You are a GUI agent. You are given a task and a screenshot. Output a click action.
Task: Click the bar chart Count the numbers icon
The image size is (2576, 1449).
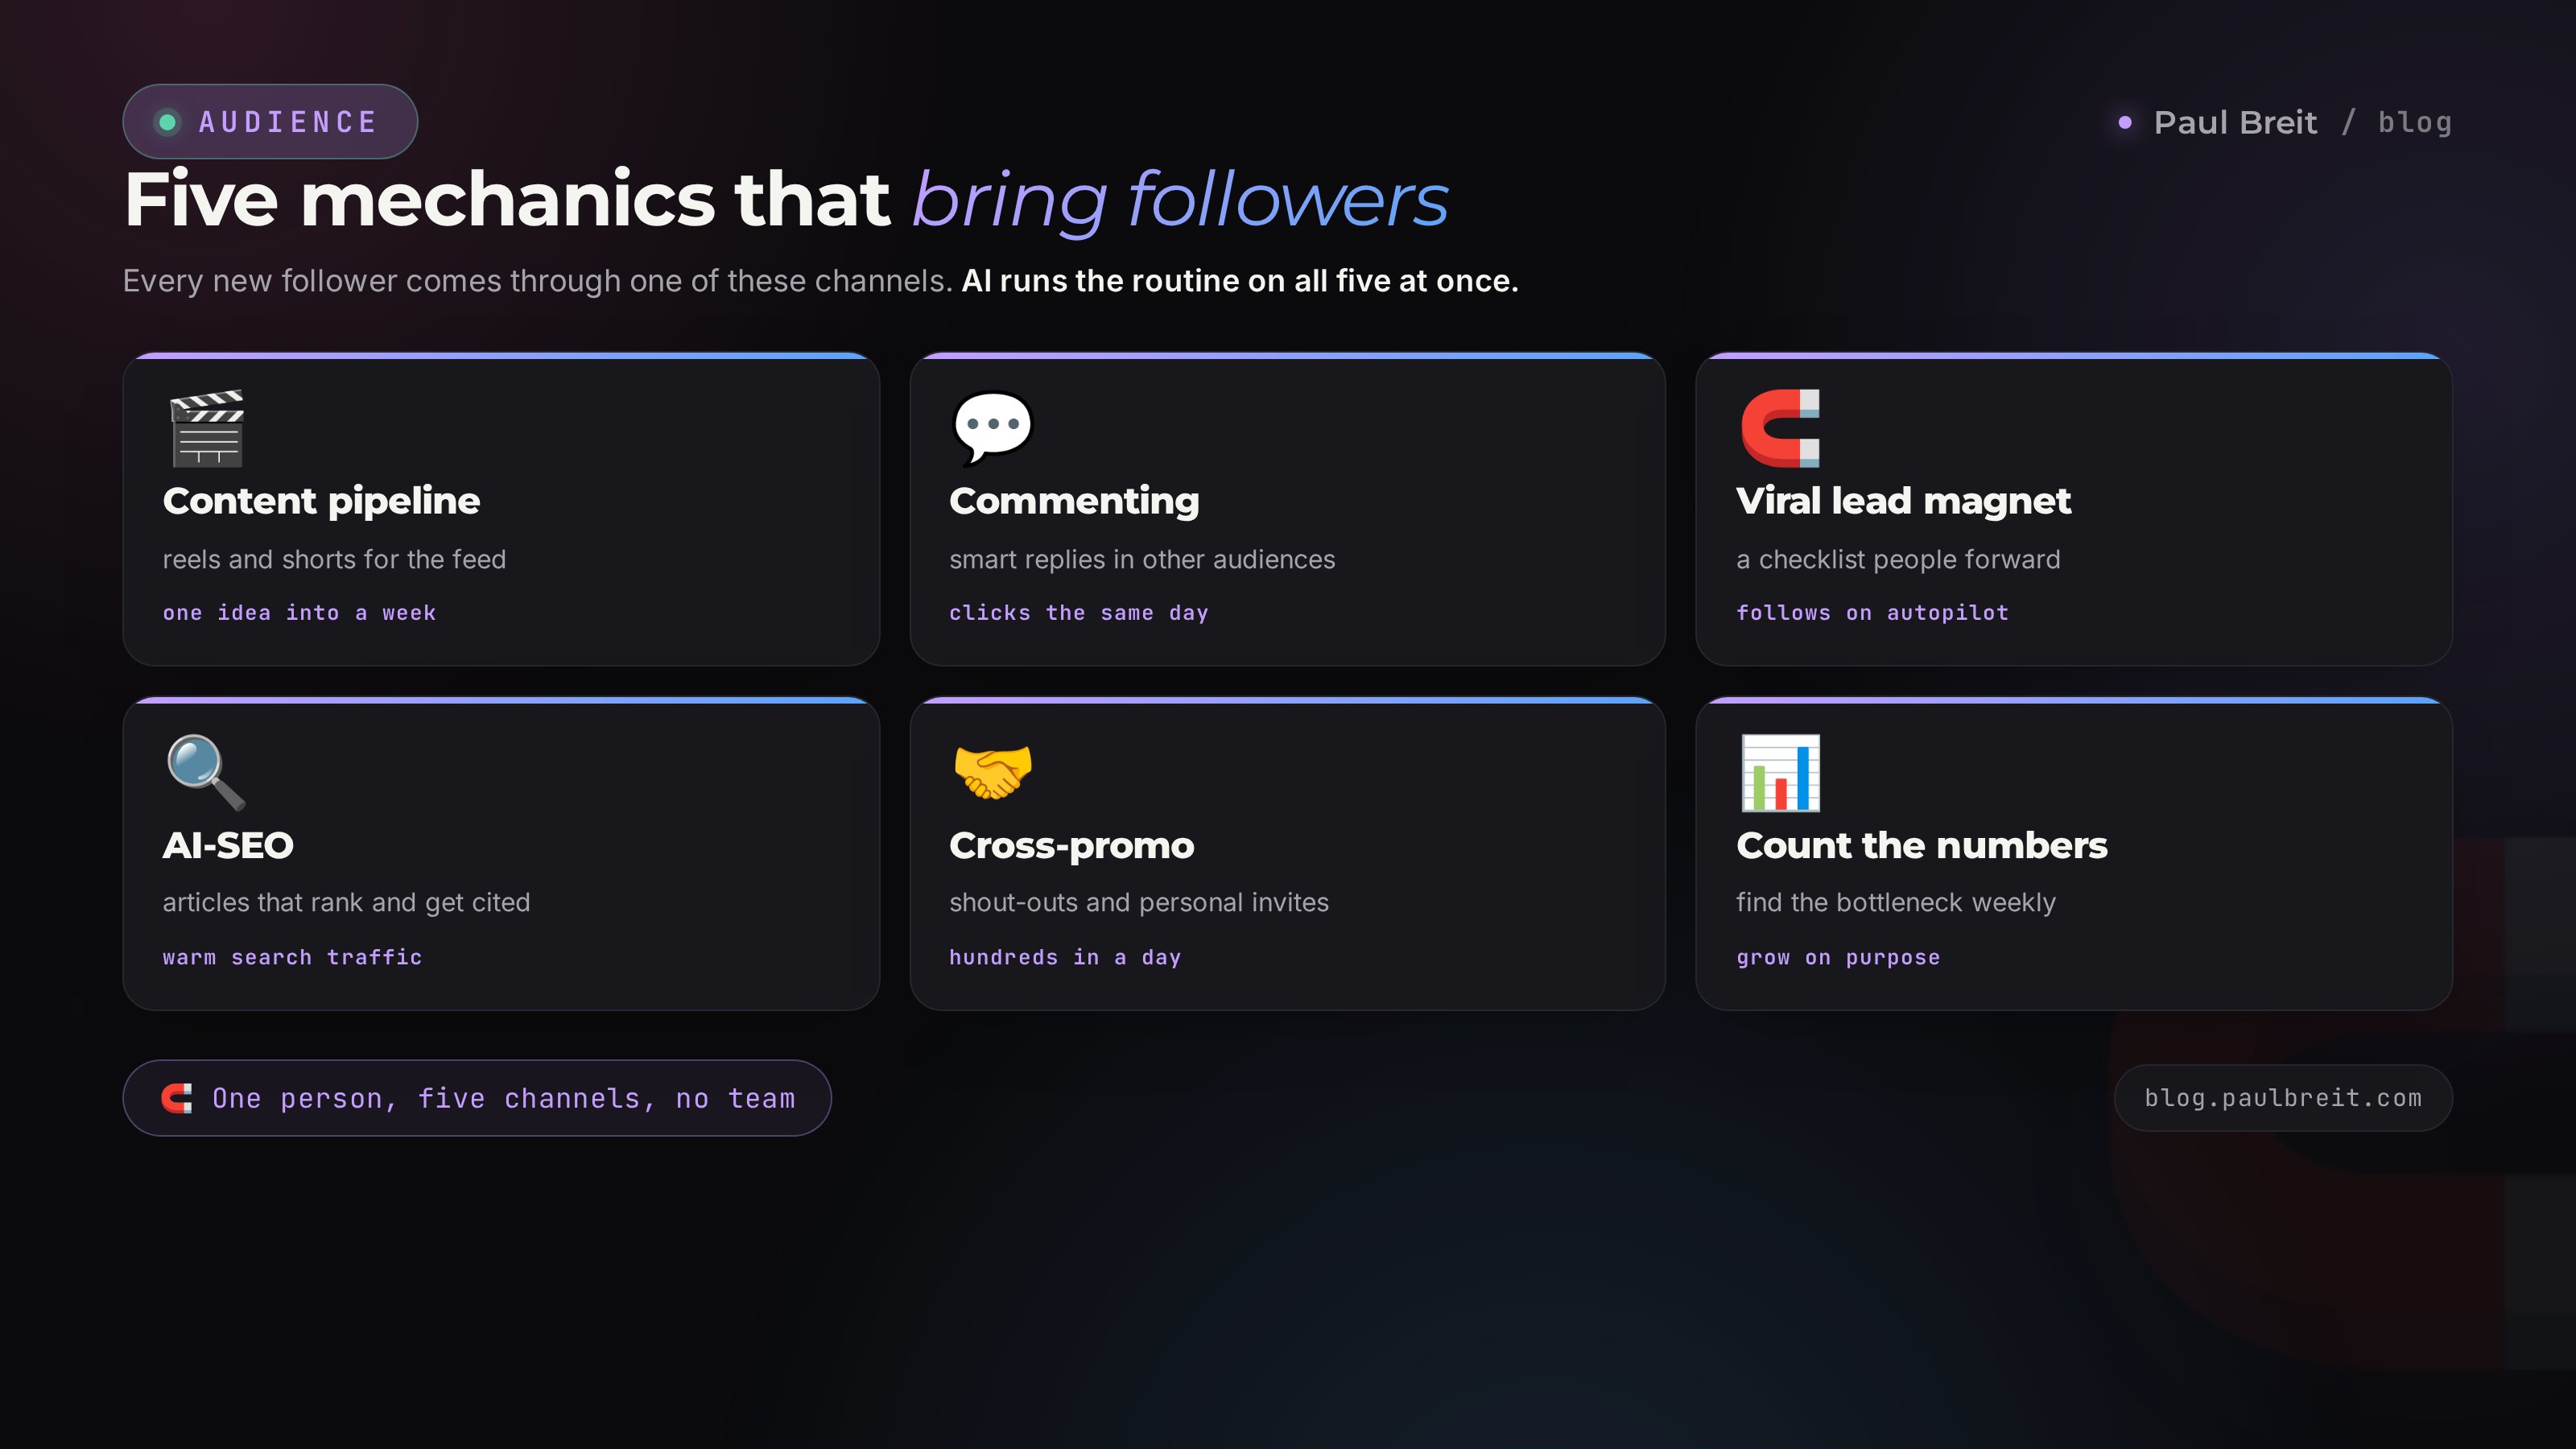1780,772
